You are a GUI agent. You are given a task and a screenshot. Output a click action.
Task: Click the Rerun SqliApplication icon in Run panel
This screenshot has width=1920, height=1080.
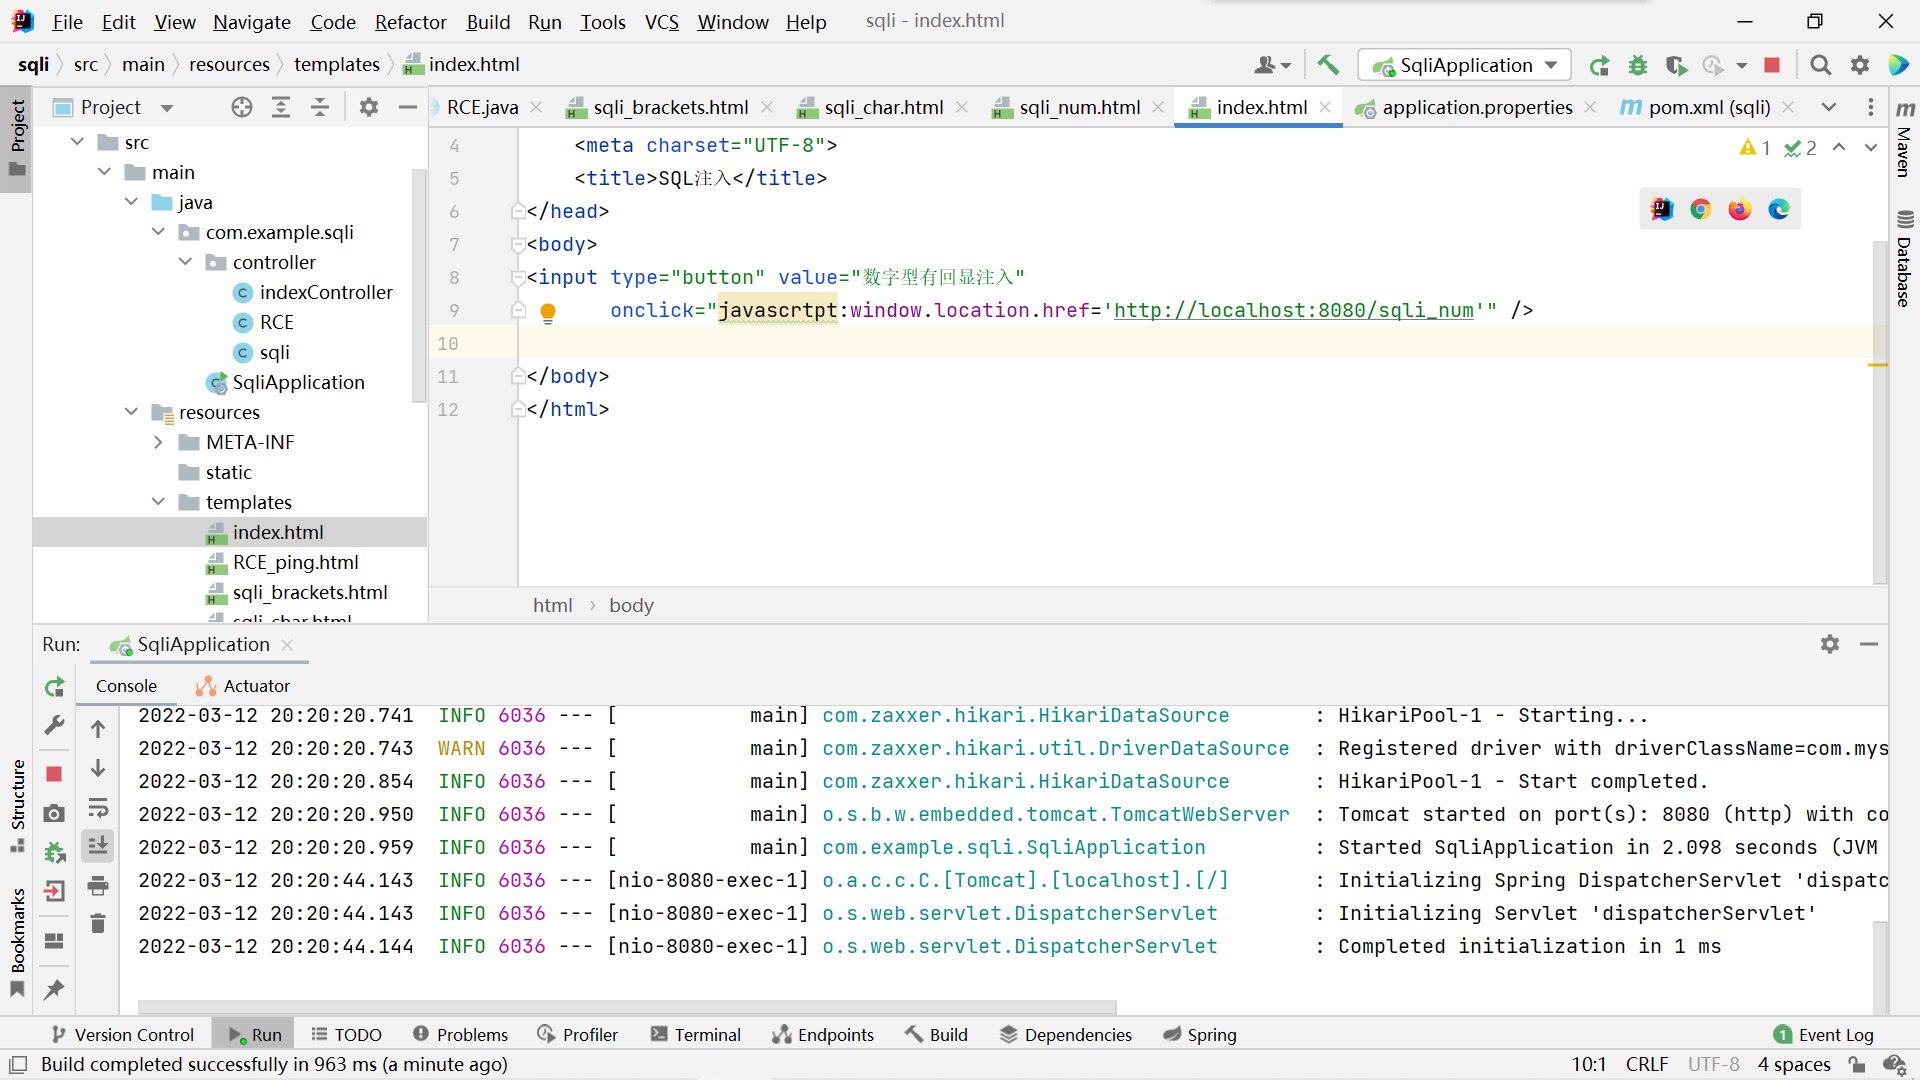(x=55, y=687)
